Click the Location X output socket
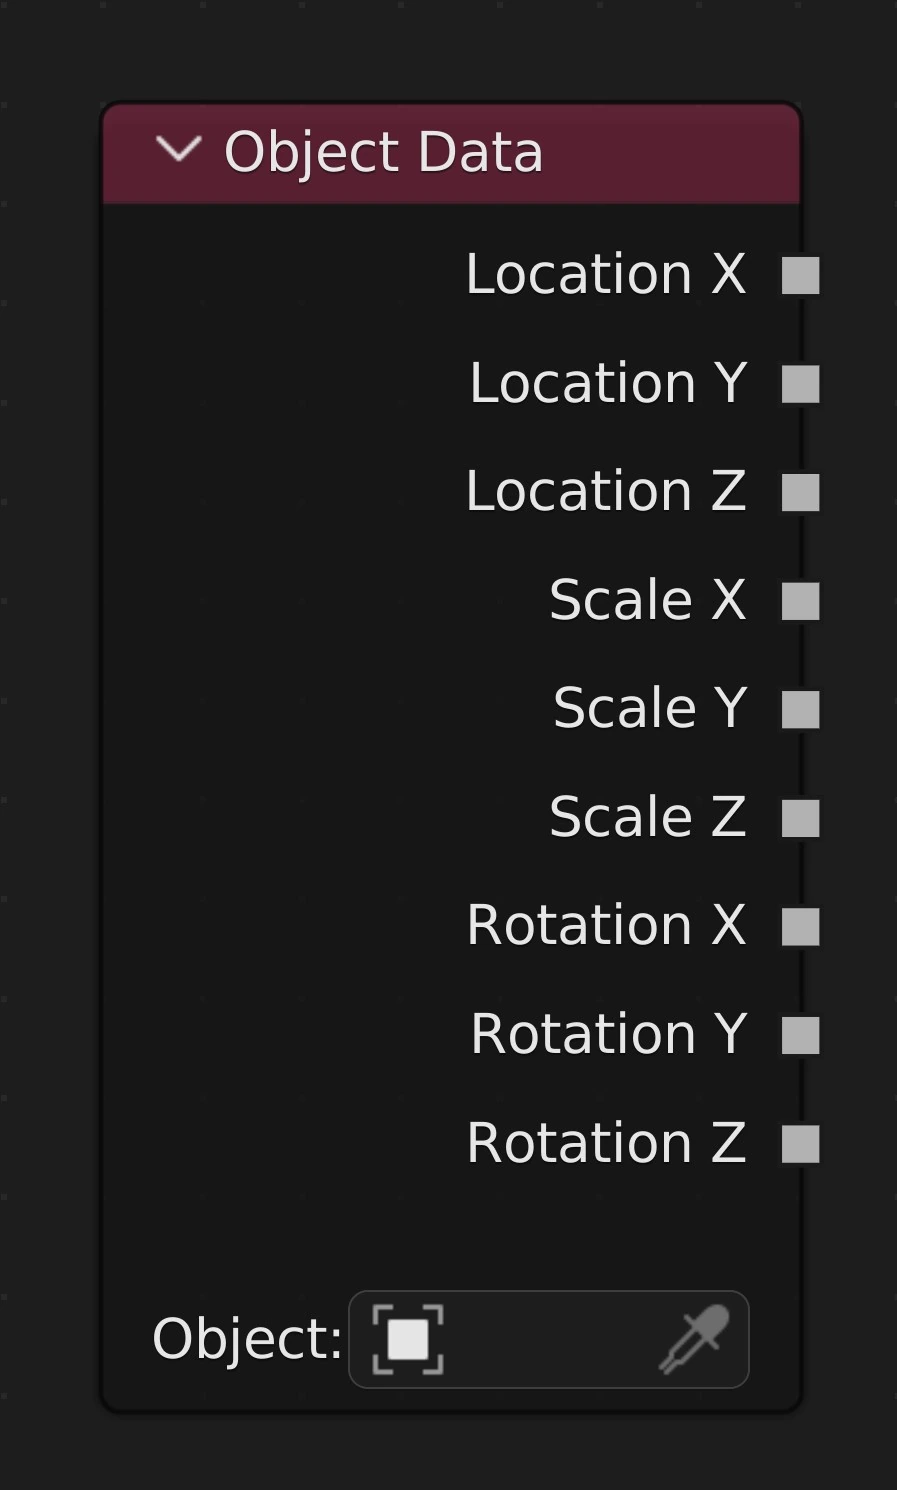 click(800, 275)
